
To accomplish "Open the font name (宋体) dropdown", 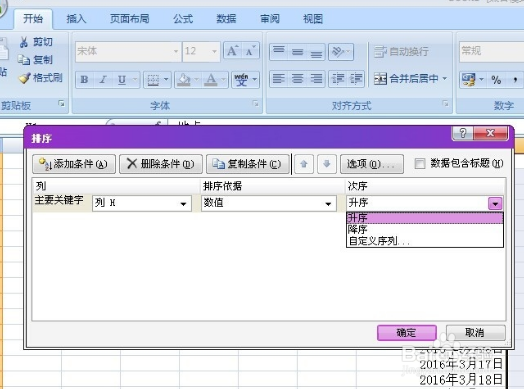I will tap(176, 51).
